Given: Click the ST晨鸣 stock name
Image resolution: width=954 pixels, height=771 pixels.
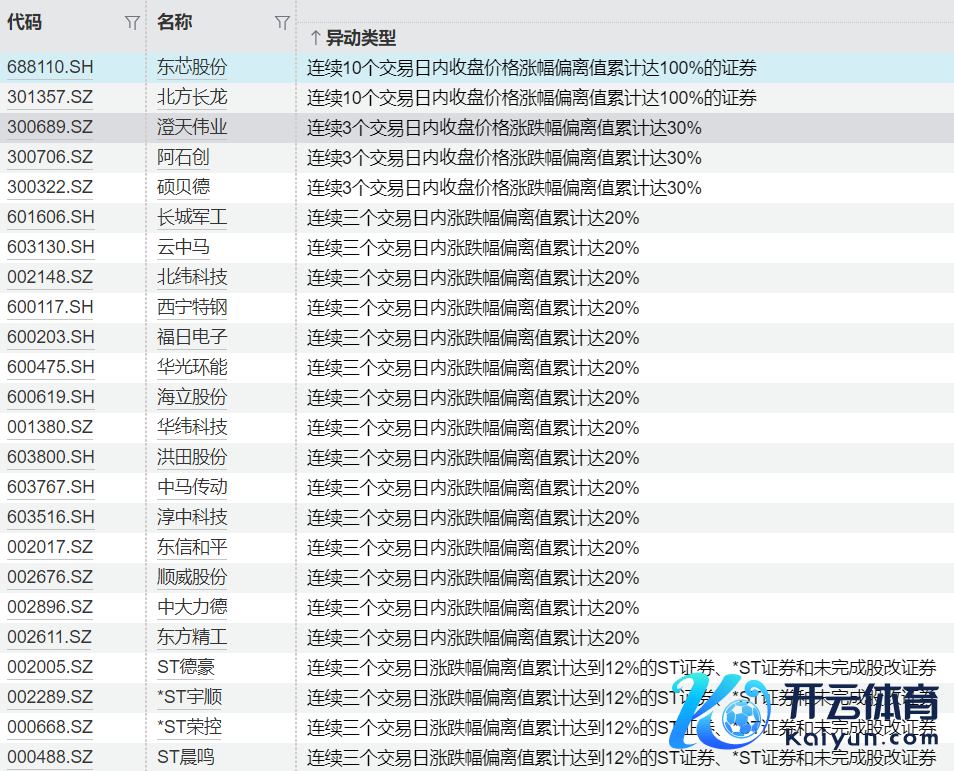Looking at the screenshot, I should [x=186, y=758].
